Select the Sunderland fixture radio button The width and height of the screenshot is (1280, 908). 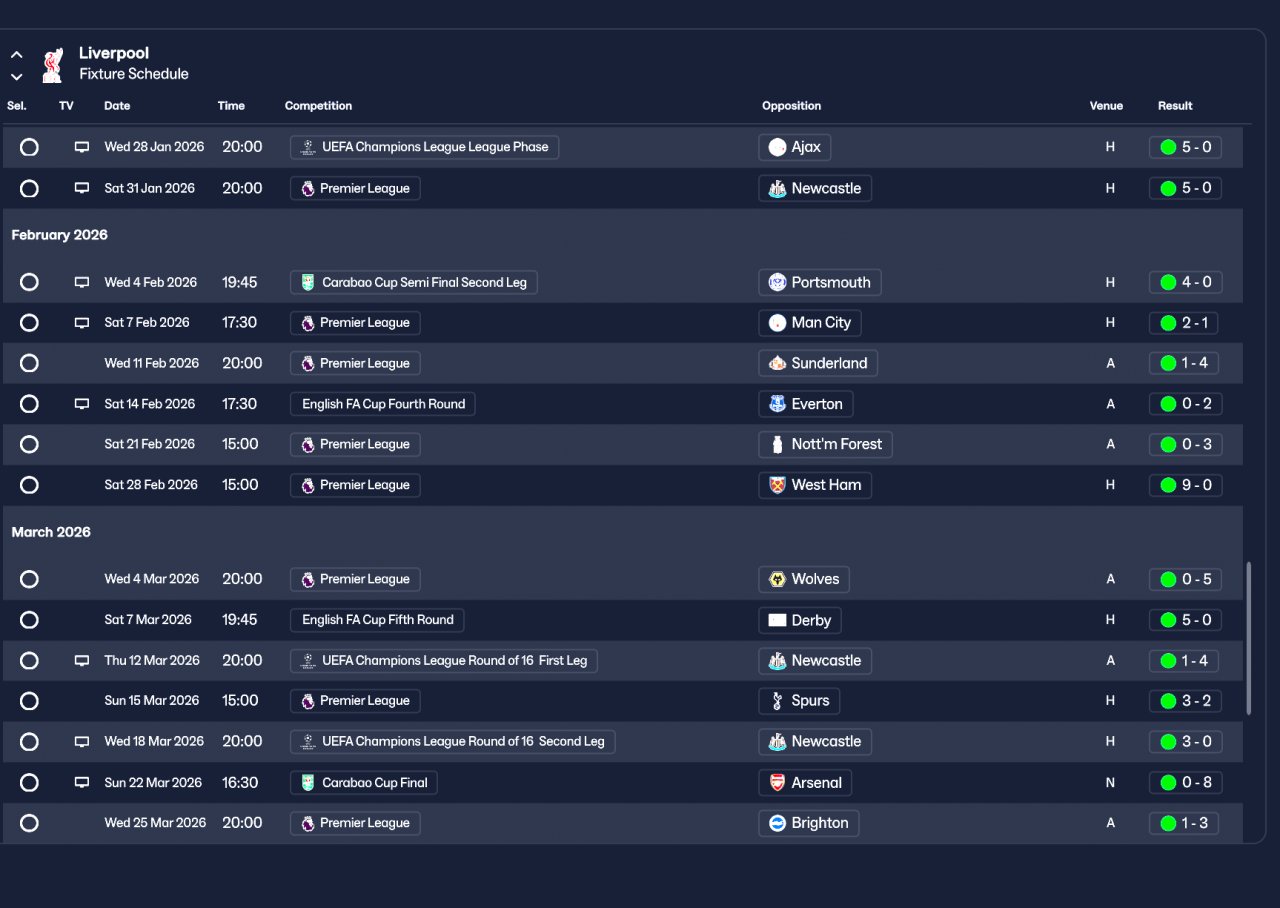29,363
